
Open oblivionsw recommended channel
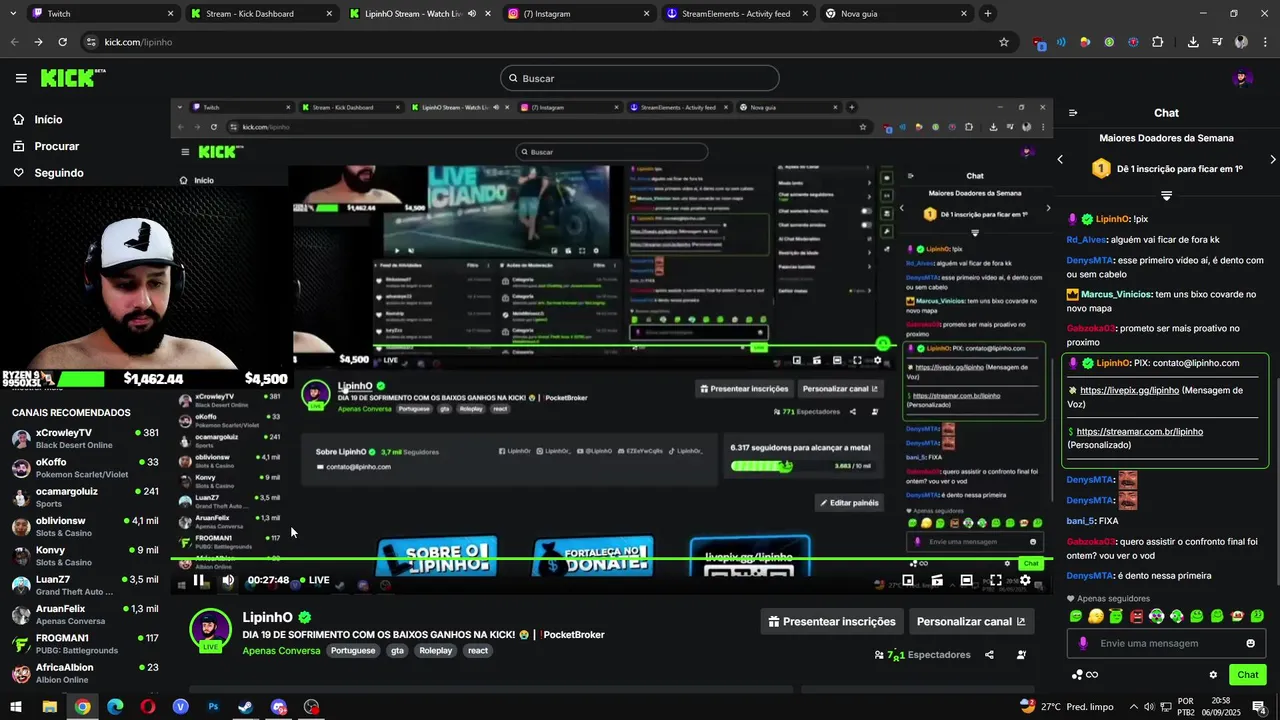(x=85, y=527)
